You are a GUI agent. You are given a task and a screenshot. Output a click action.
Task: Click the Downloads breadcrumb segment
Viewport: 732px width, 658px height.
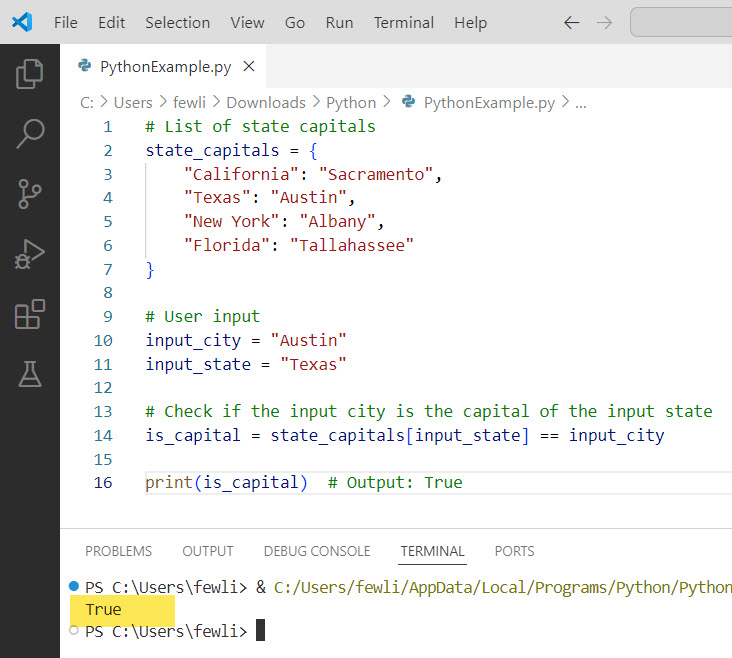[x=266, y=102]
